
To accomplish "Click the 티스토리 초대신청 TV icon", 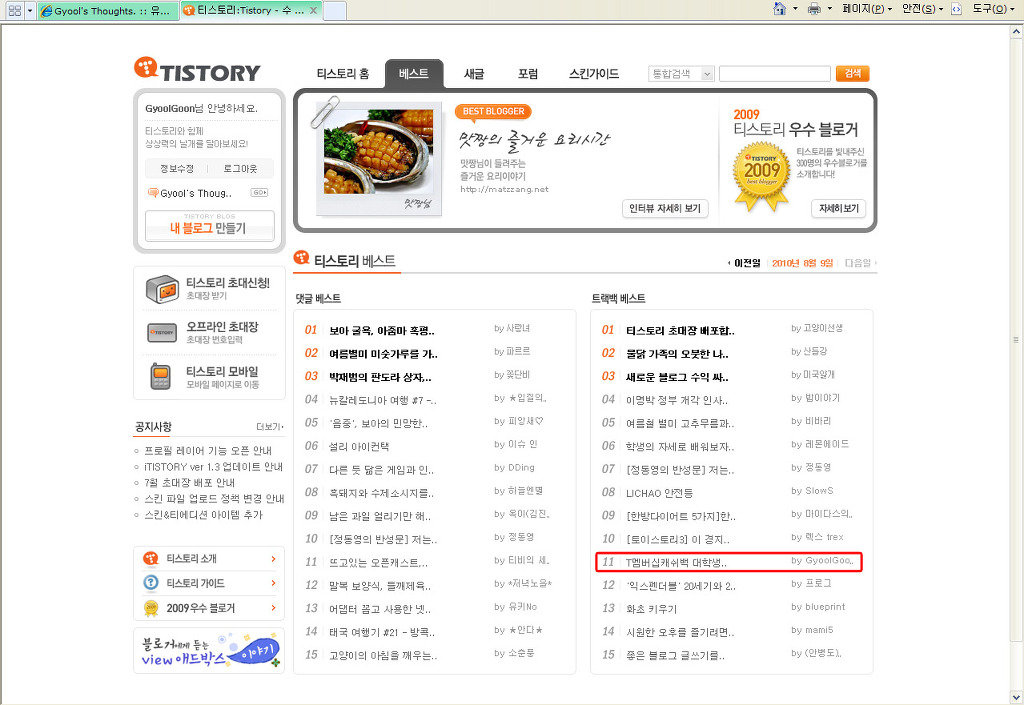I will (x=162, y=289).
